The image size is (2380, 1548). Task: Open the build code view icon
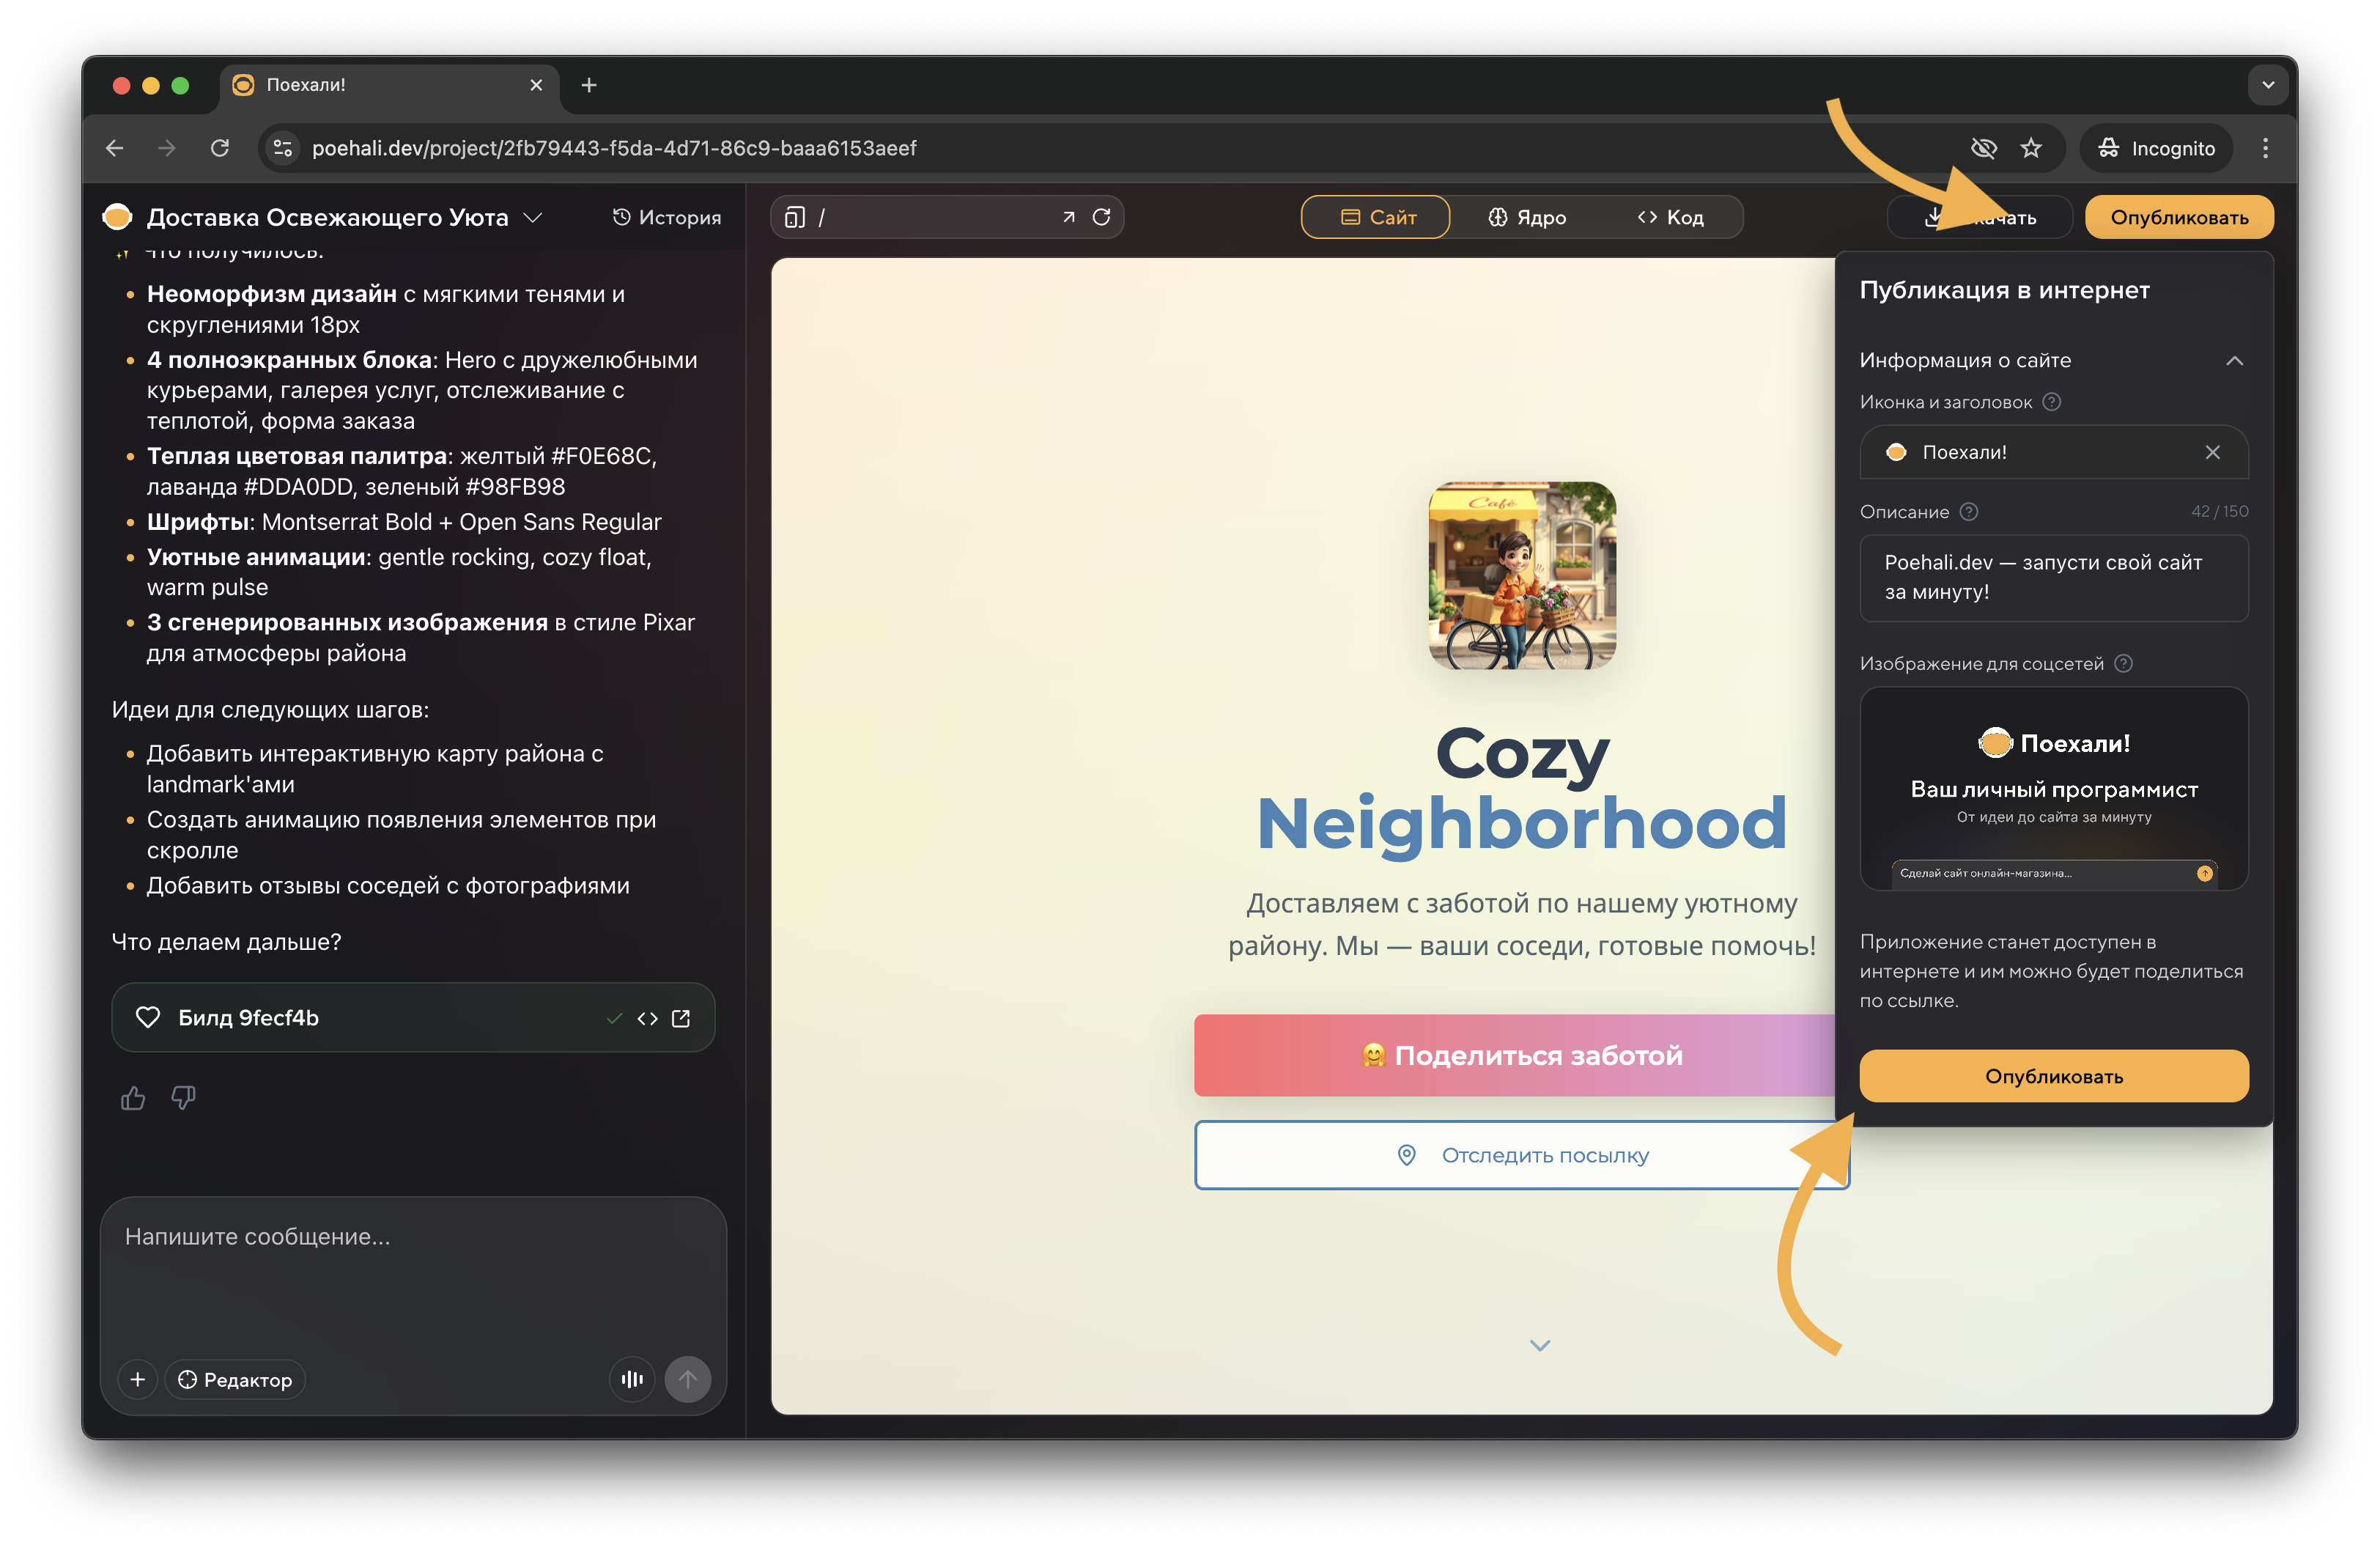[x=647, y=1018]
